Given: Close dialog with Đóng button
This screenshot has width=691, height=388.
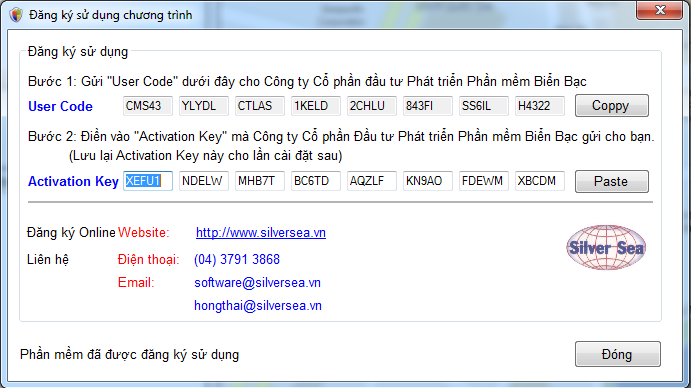Looking at the screenshot, I should (x=617, y=354).
